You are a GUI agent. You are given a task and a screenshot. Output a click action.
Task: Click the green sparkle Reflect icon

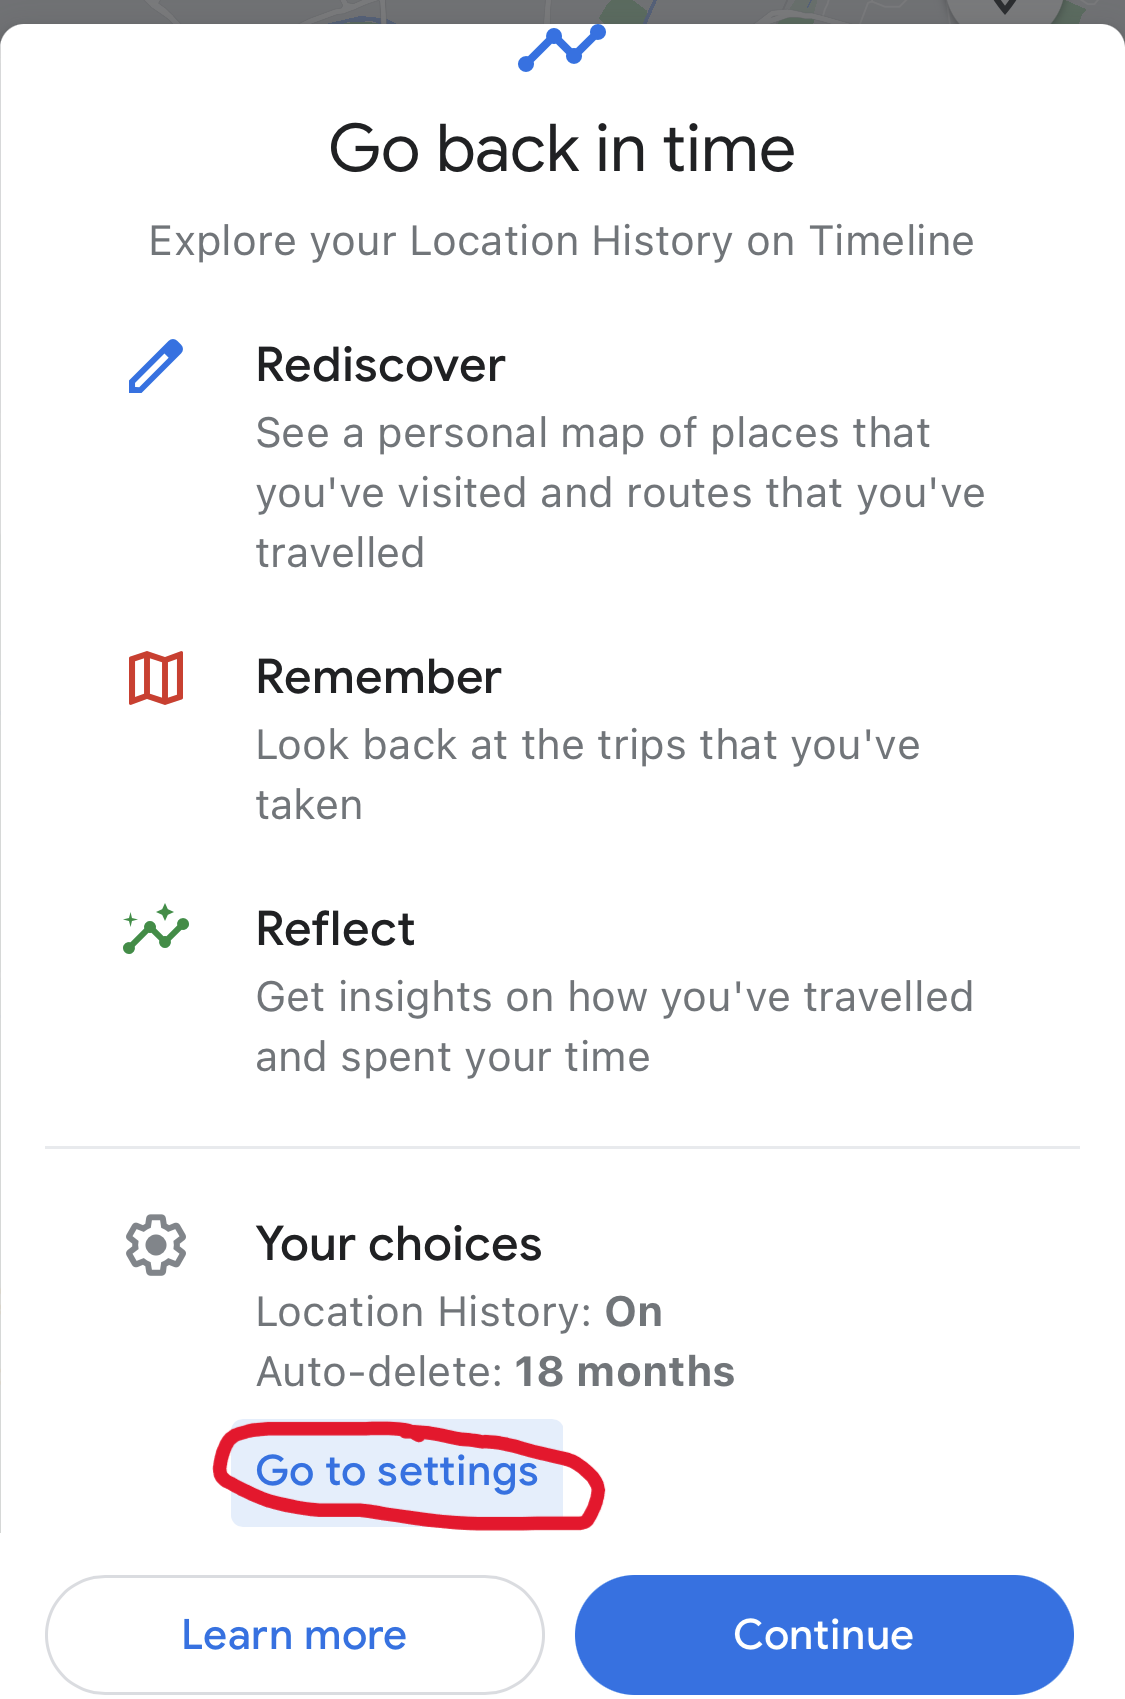click(156, 930)
